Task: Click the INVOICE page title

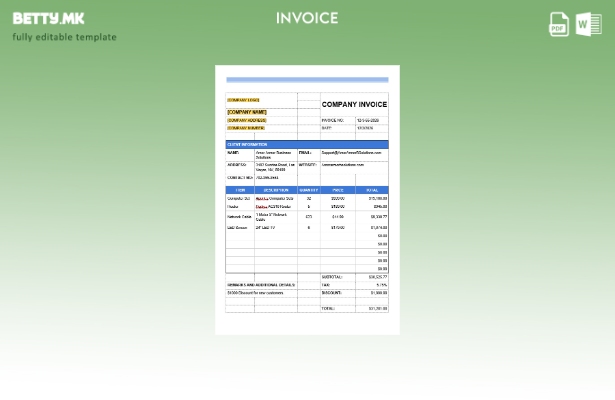Action: click(307, 18)
